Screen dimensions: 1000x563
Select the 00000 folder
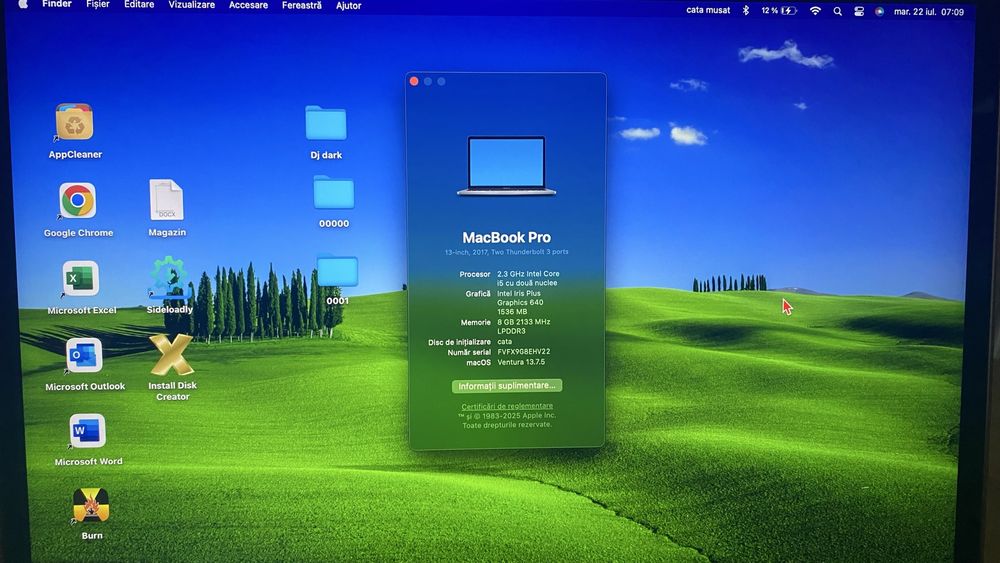[x=334, y=193]
